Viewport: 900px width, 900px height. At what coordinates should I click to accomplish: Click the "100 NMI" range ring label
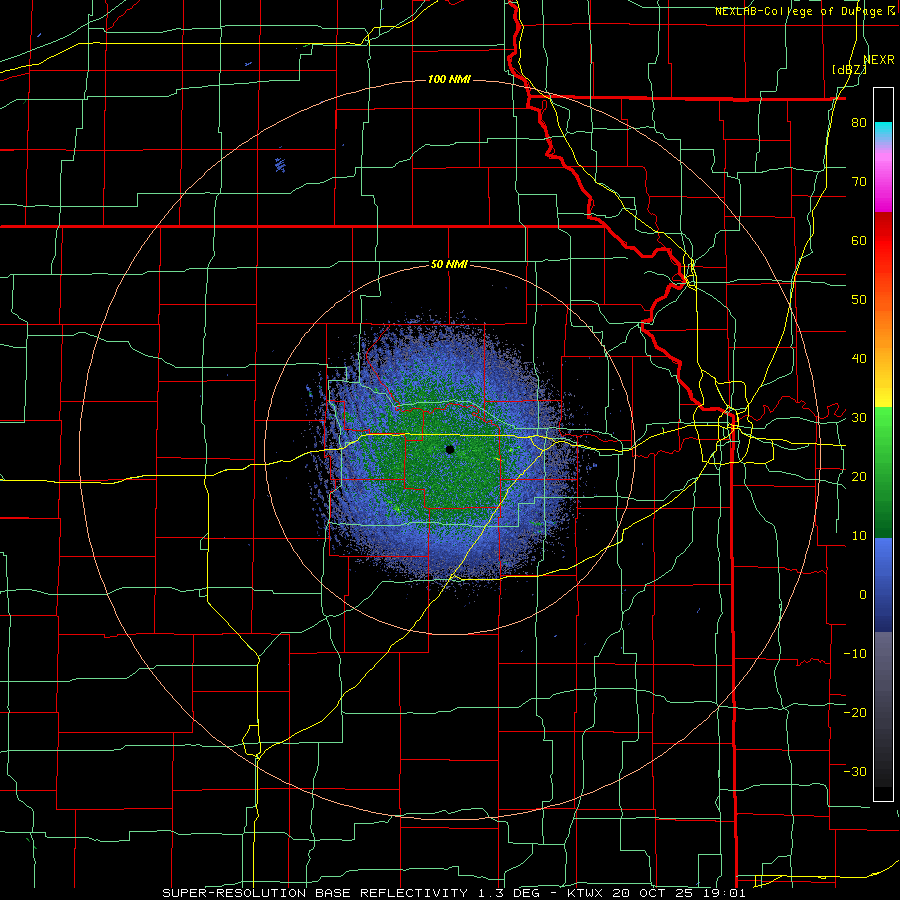click(449, 79)
